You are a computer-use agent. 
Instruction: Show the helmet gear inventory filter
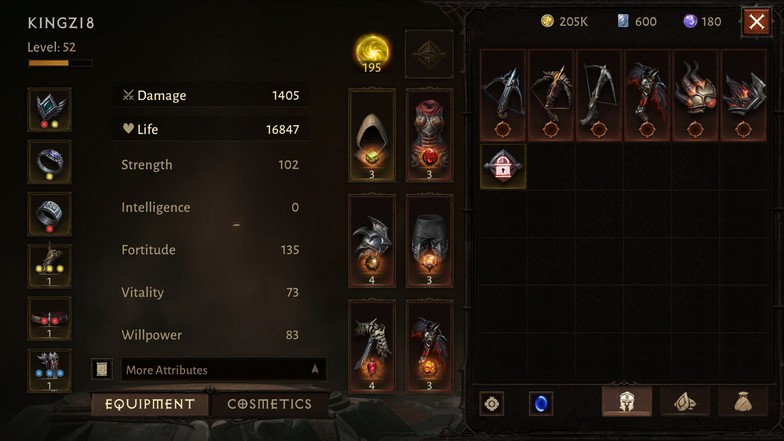pyautogui.click(x=627, y=402)
